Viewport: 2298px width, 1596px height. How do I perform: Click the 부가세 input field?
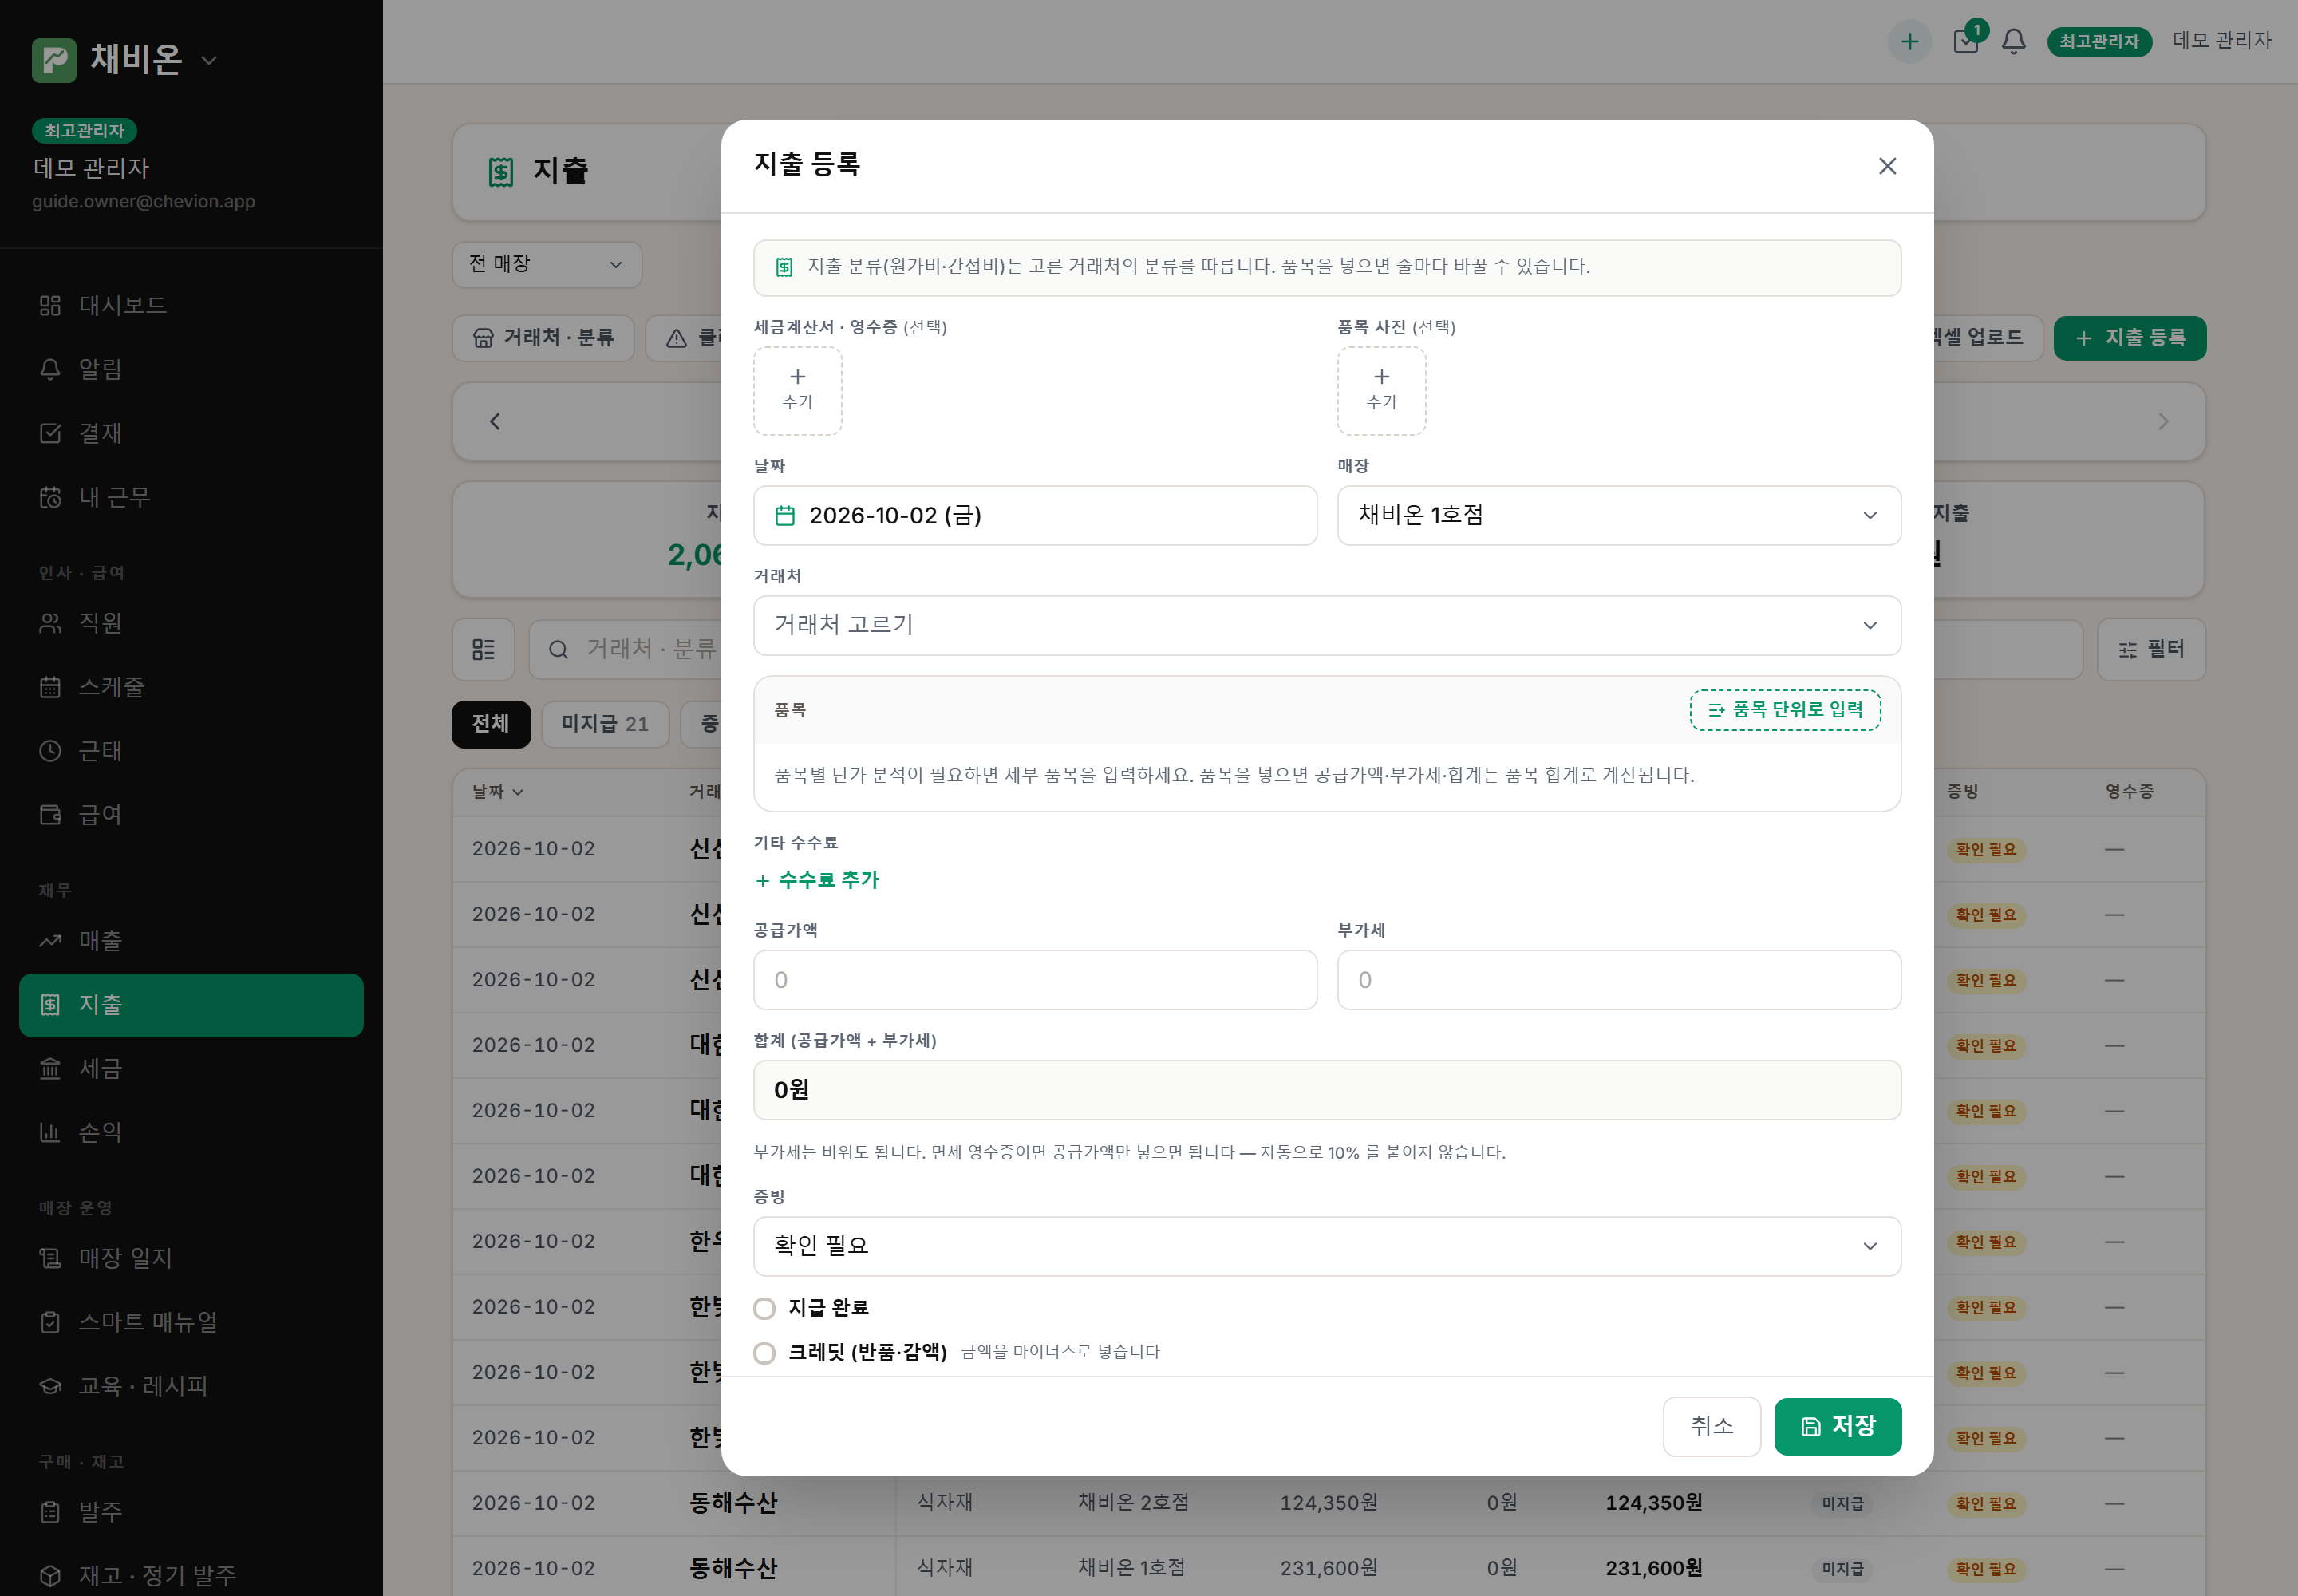(1619, 980)
